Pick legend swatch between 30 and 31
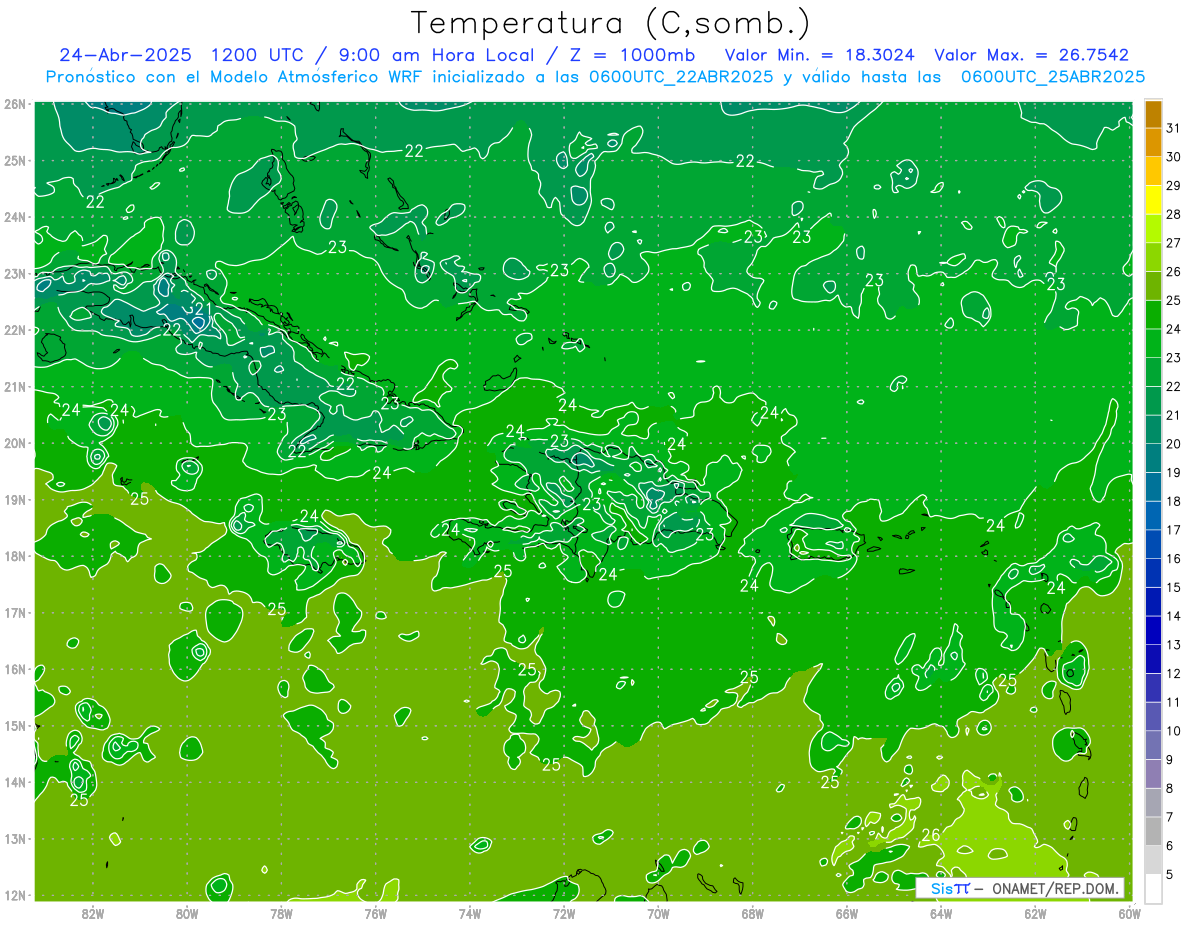The image size is (1200, 927). pos(1152,143)
